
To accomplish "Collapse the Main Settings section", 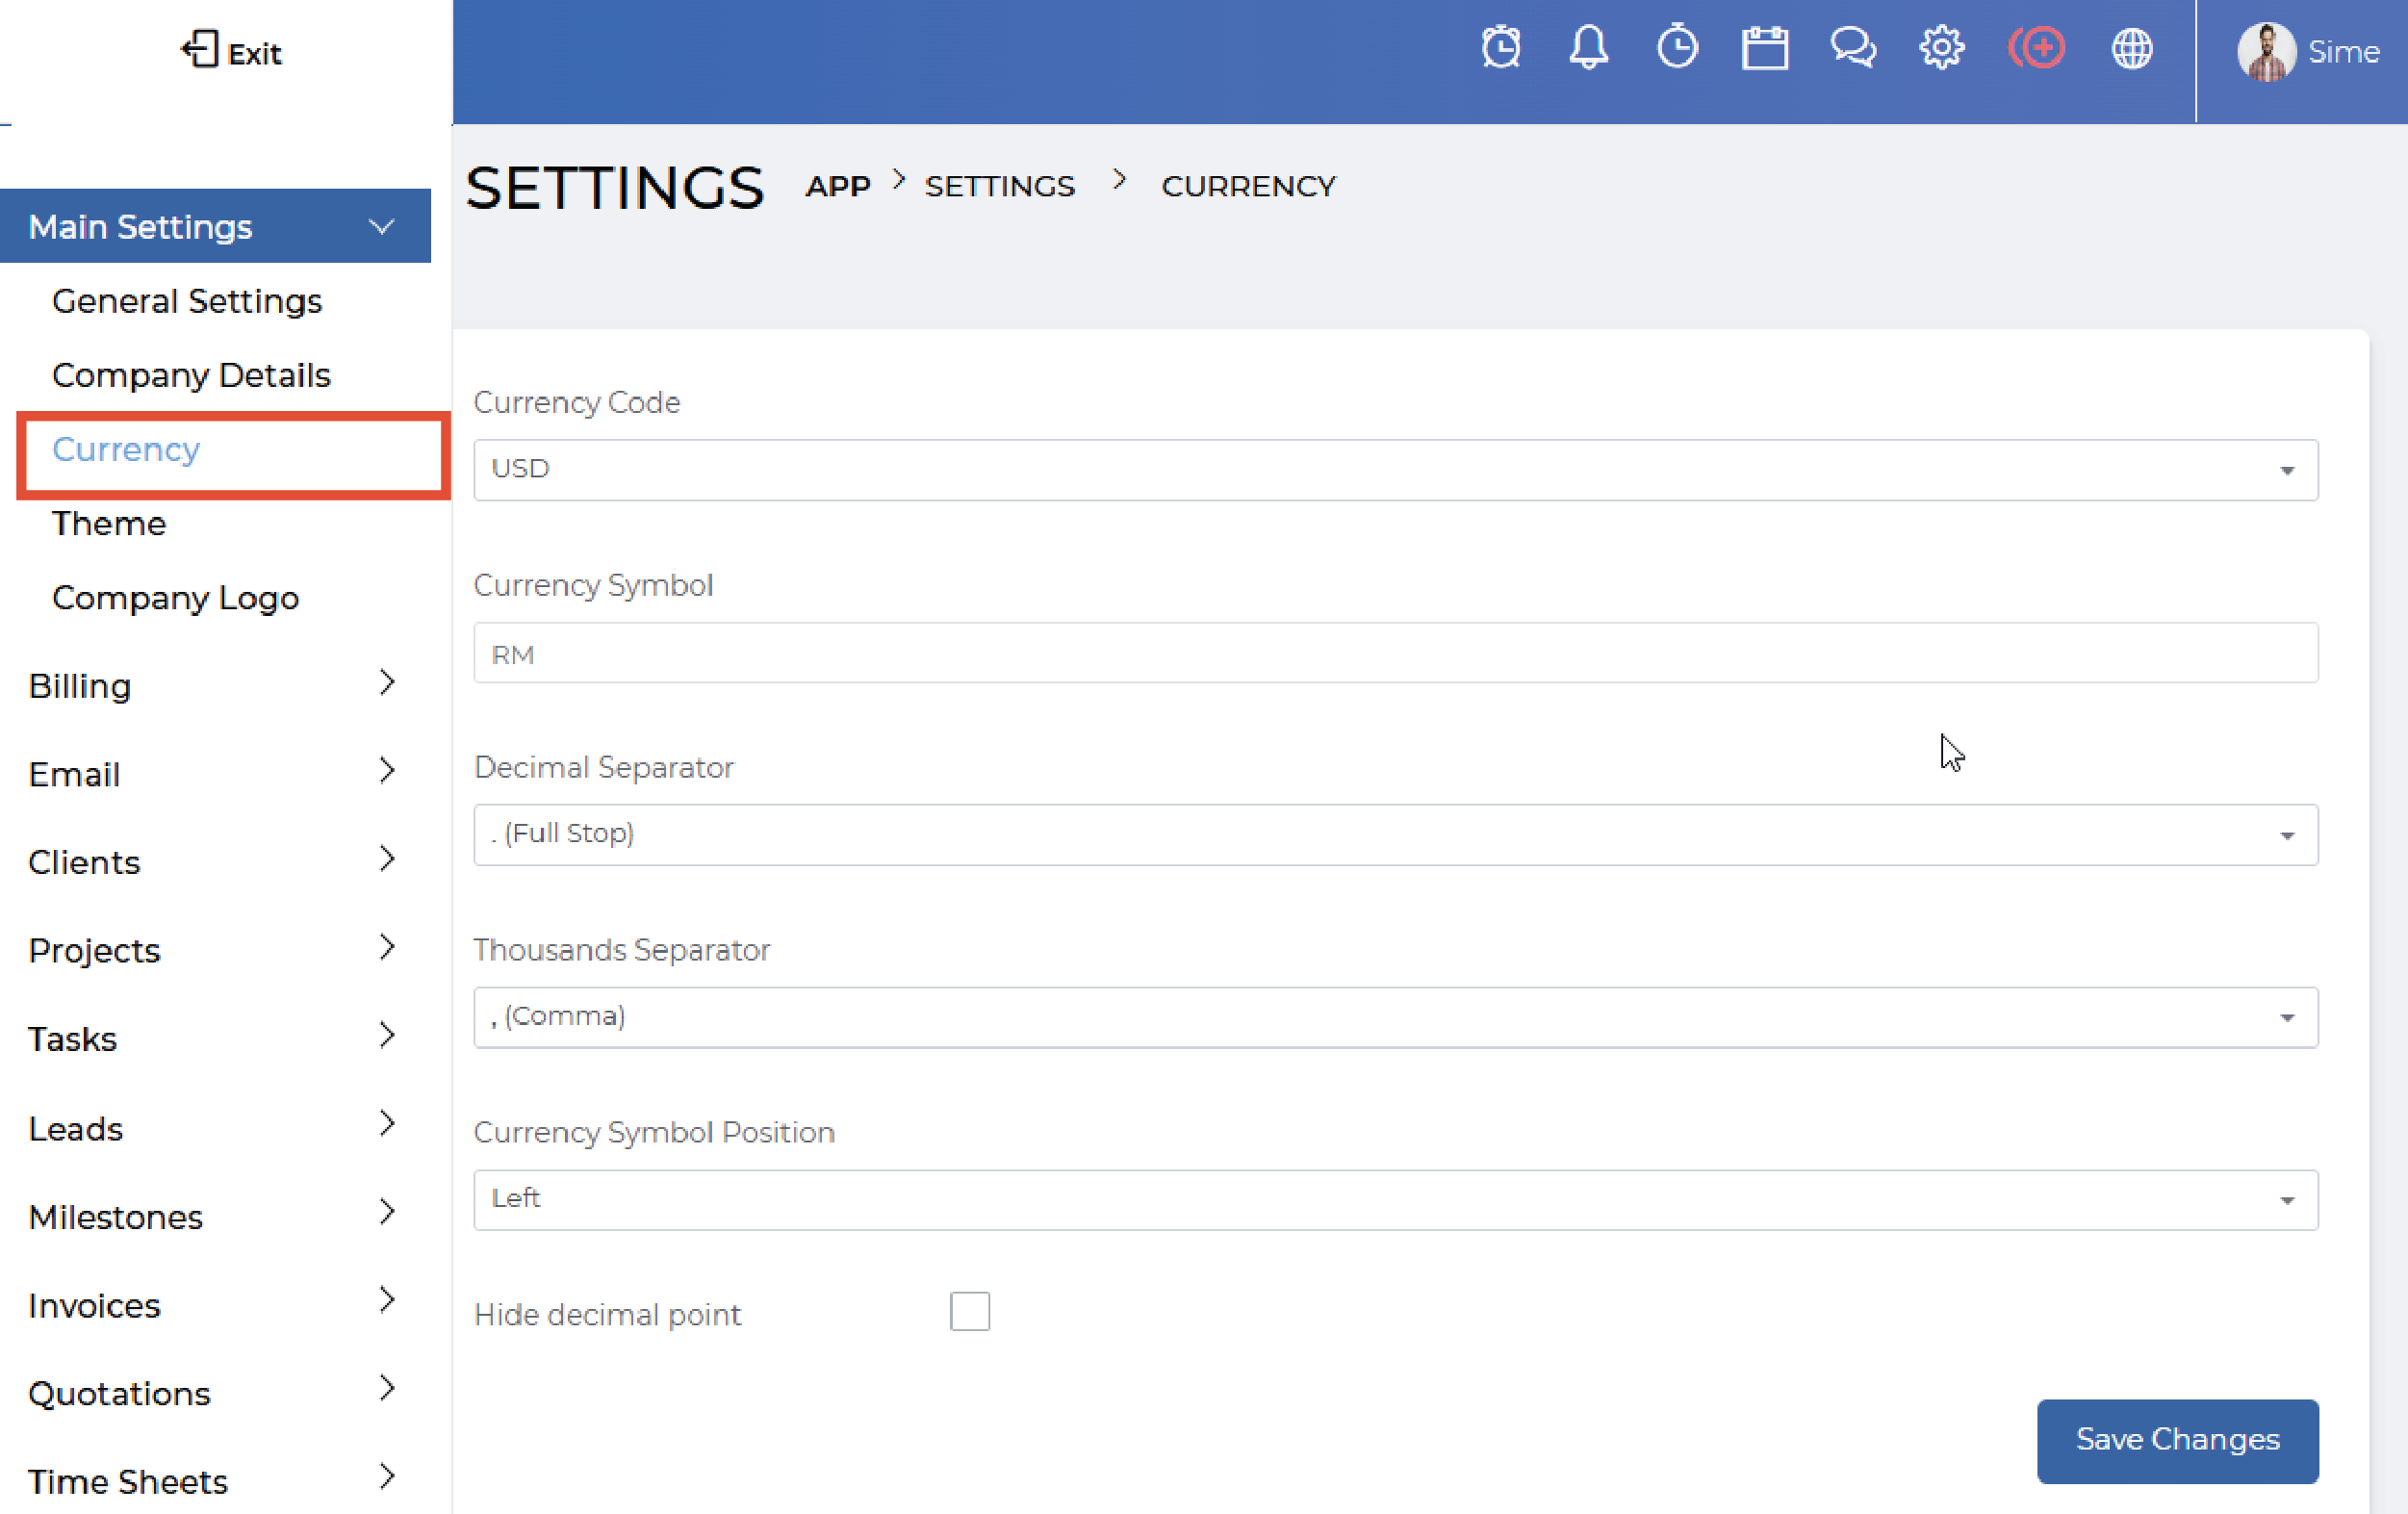I will (215, 227).
